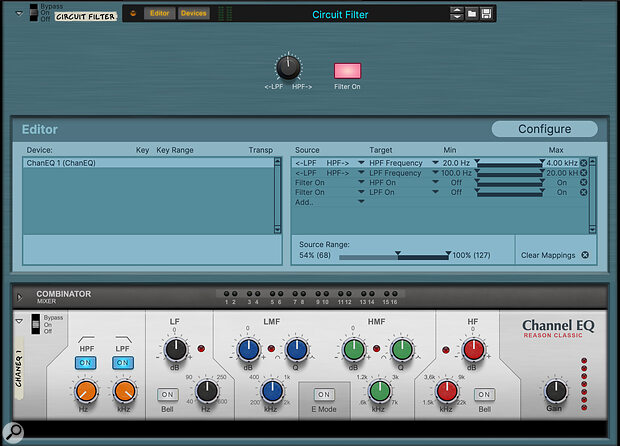The width and height of the screenshot is (620, 446).
Task: Open HPF Frequency target dropdown
Action: click(x=435, y=163)
